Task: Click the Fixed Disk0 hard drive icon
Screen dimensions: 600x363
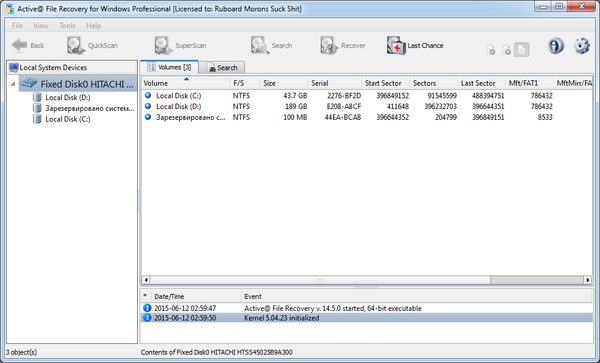Action: click(x=29, y=83)
